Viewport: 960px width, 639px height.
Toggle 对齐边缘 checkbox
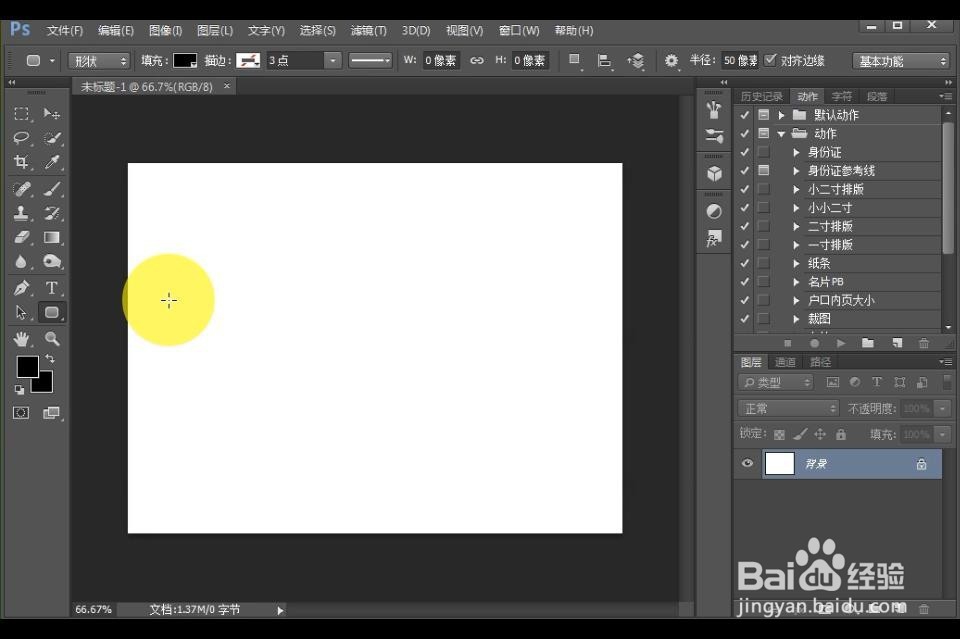pos(770,60)
